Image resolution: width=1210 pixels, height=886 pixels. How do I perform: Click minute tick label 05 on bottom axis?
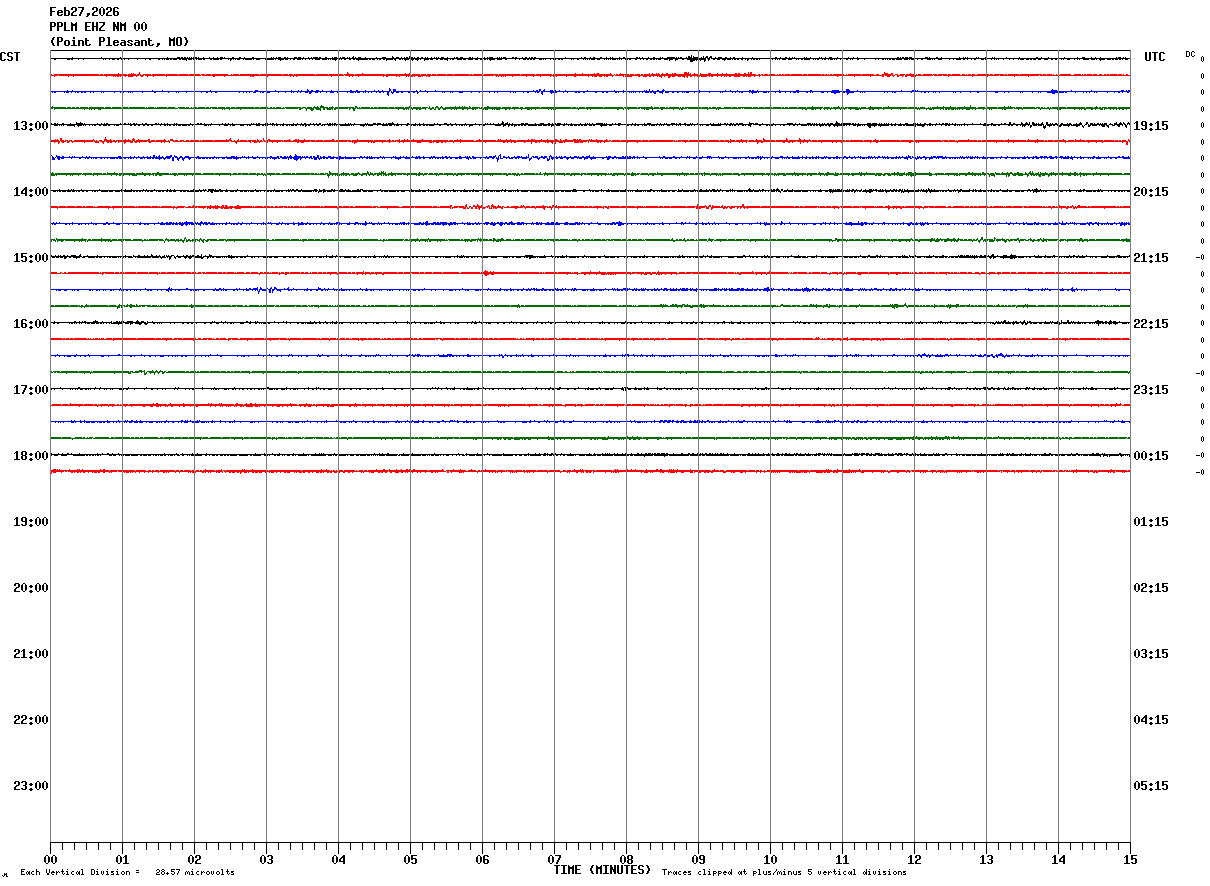click(x=410, y=859)
